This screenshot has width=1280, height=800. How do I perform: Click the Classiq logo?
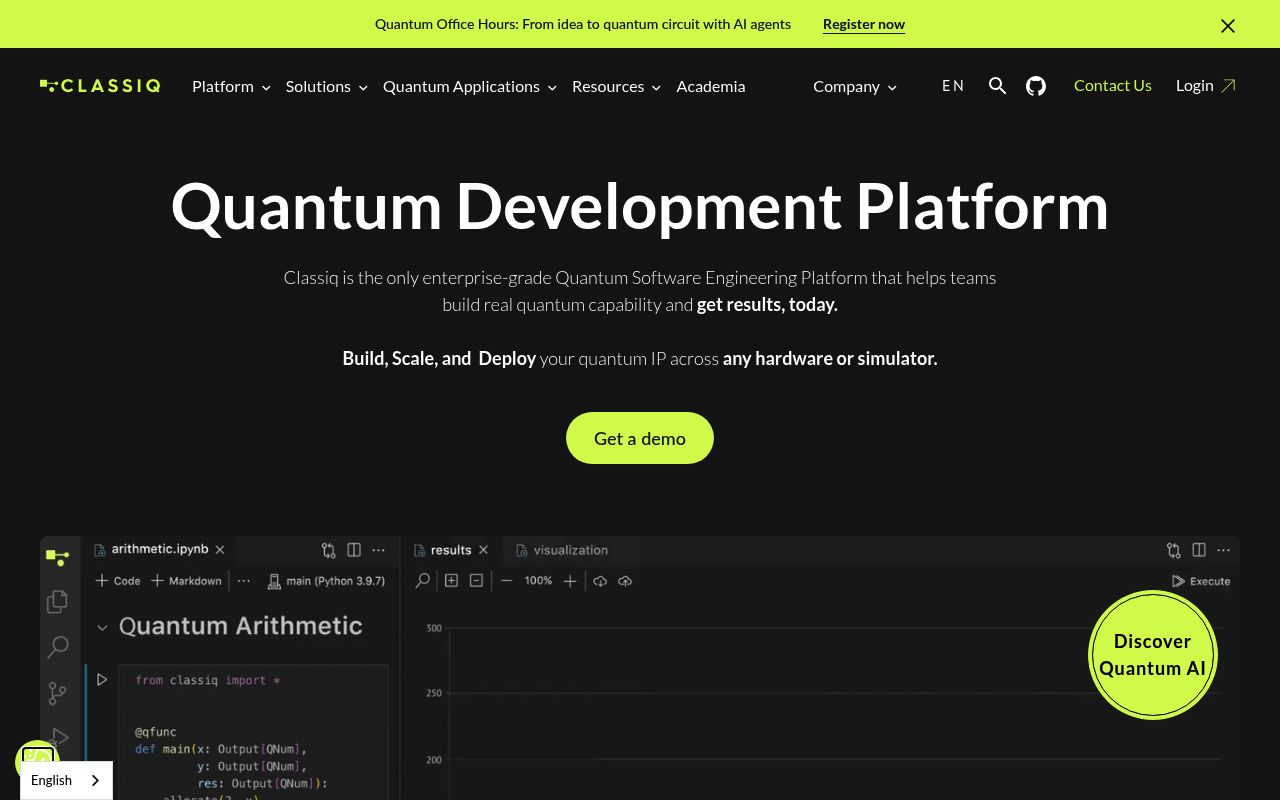(100, 86)
